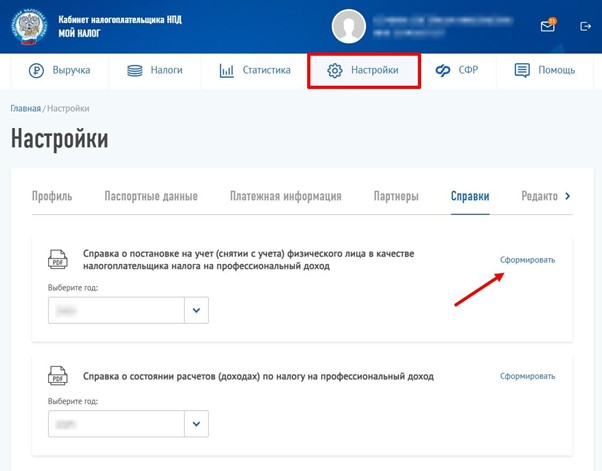
Task: Click the PDF icon of income certificate
Action: click(x=58, y=377)
